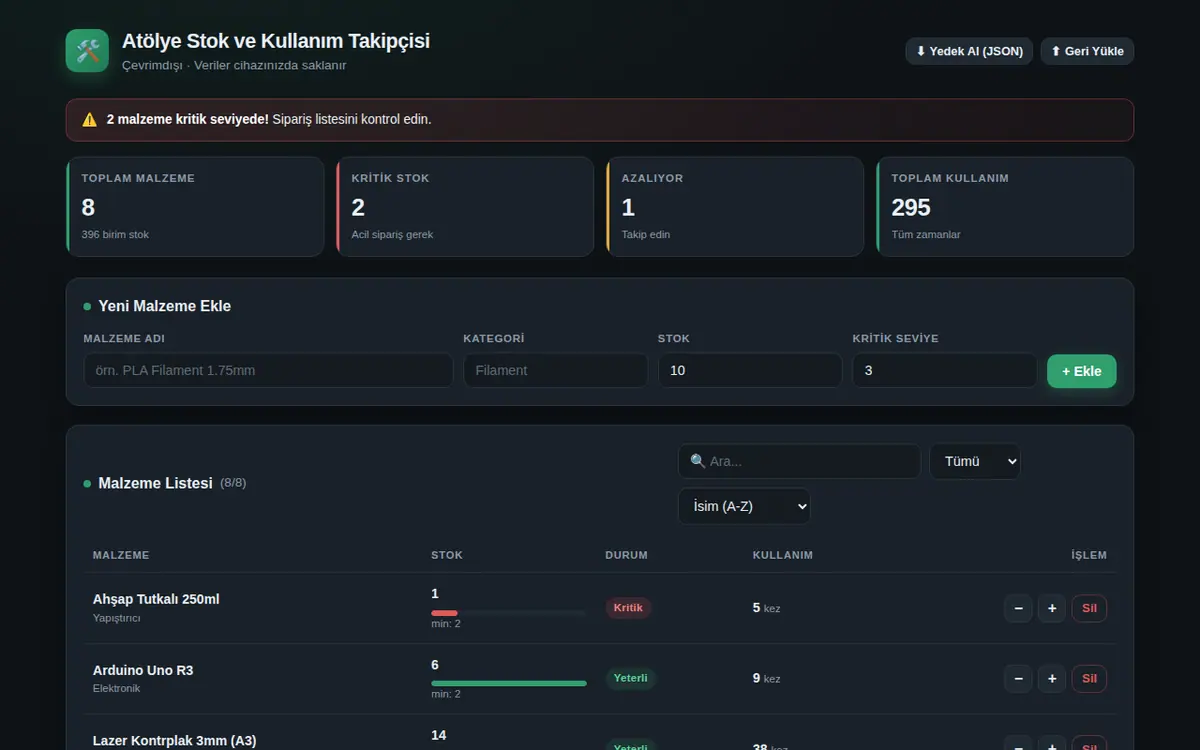This screenshot has height=750, width=1200.
Task: Click the DURUM column header
Action: click(627, 555)
